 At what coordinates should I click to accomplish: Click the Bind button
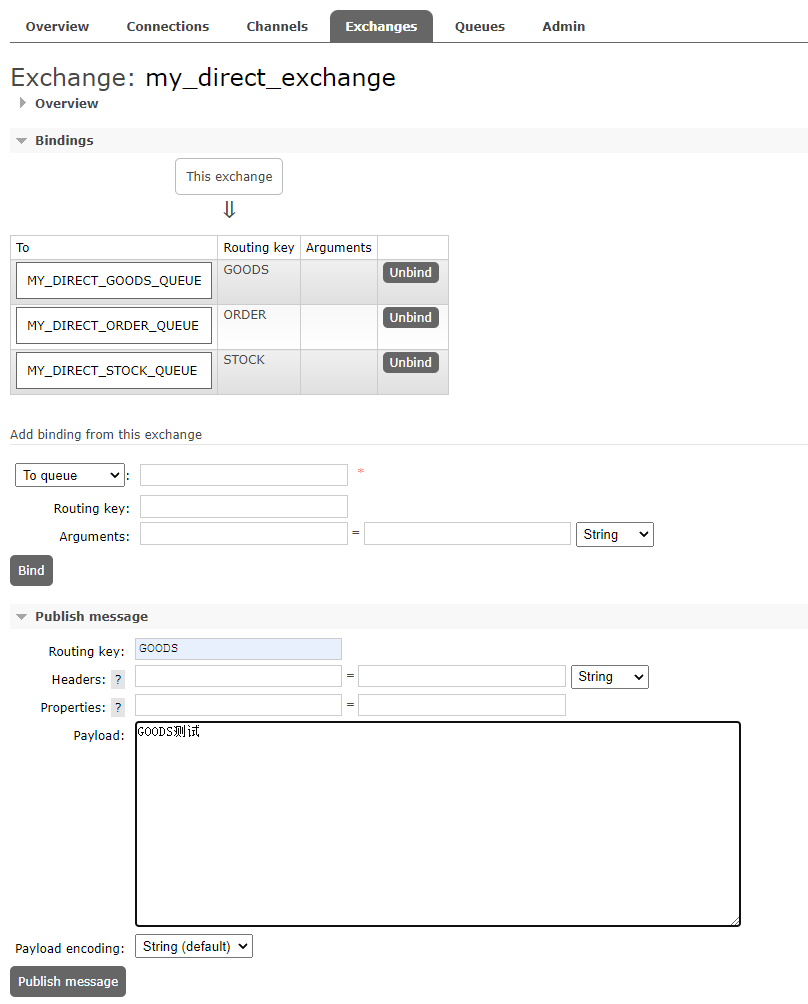pyautogui.click(x=31, y=570)
